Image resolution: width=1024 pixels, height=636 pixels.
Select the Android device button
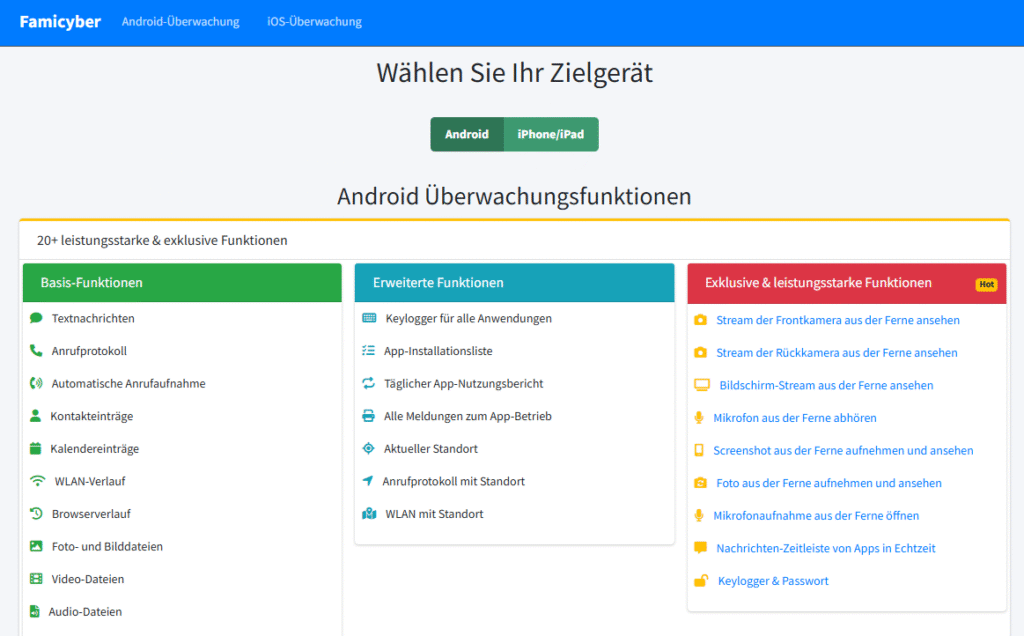(467, 134)
